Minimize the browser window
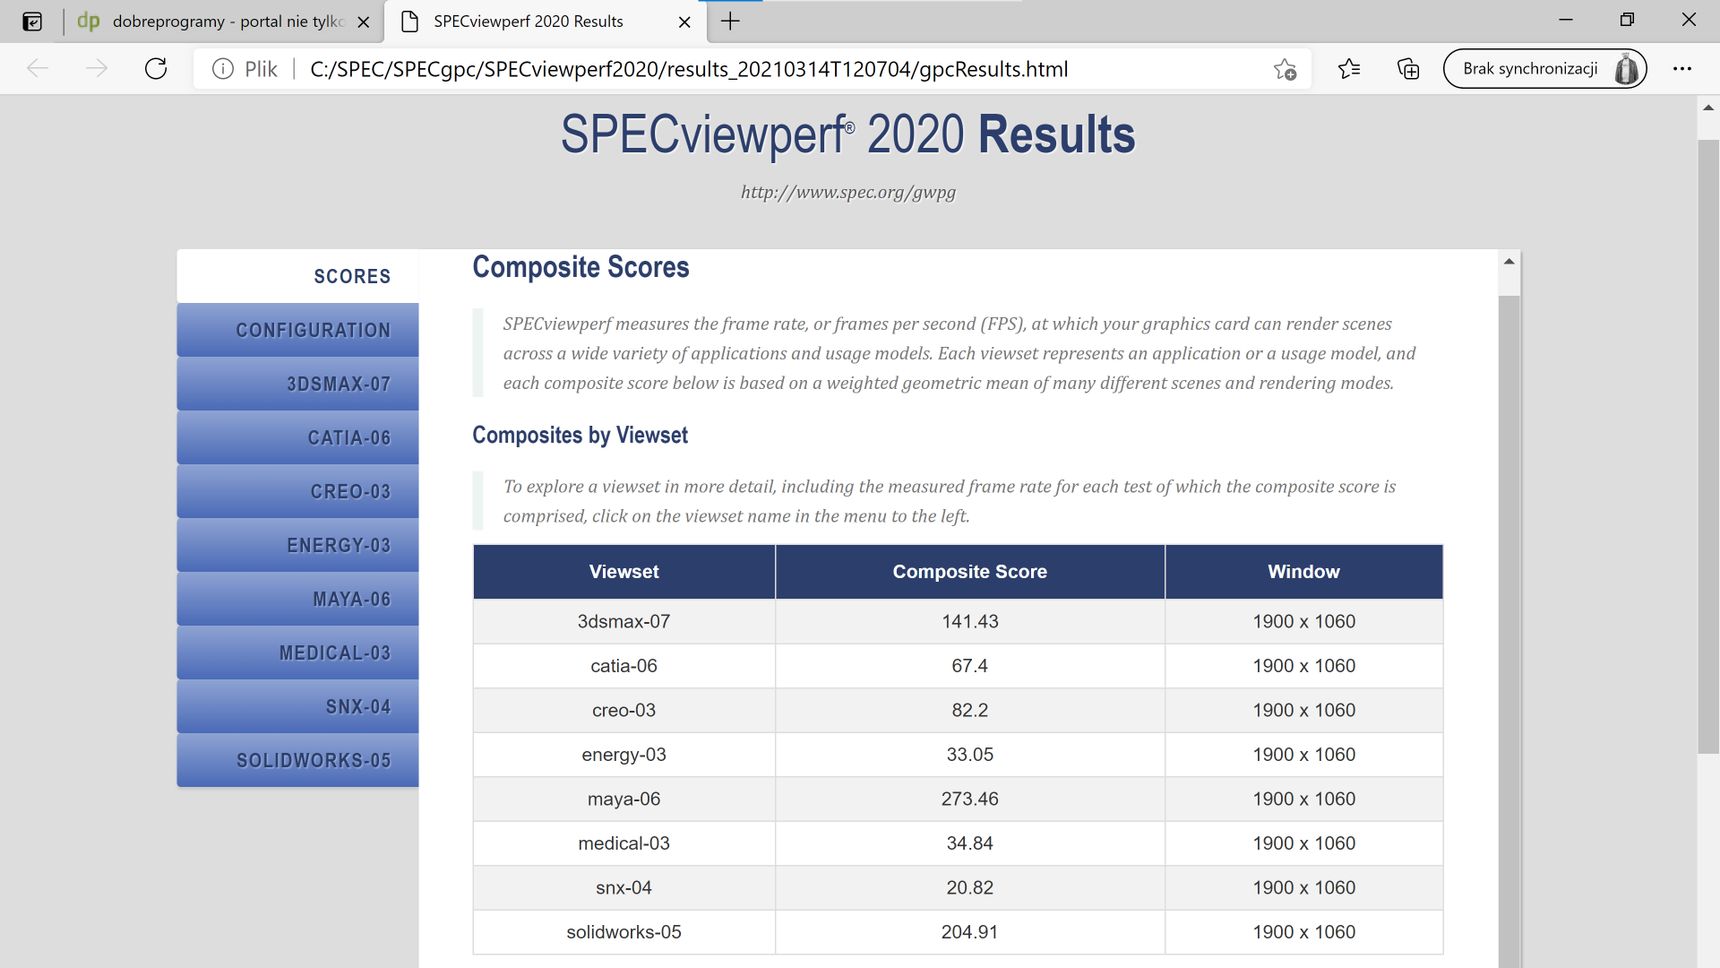This screenshot has height=968, width=1720. (x=1566, y=20)
